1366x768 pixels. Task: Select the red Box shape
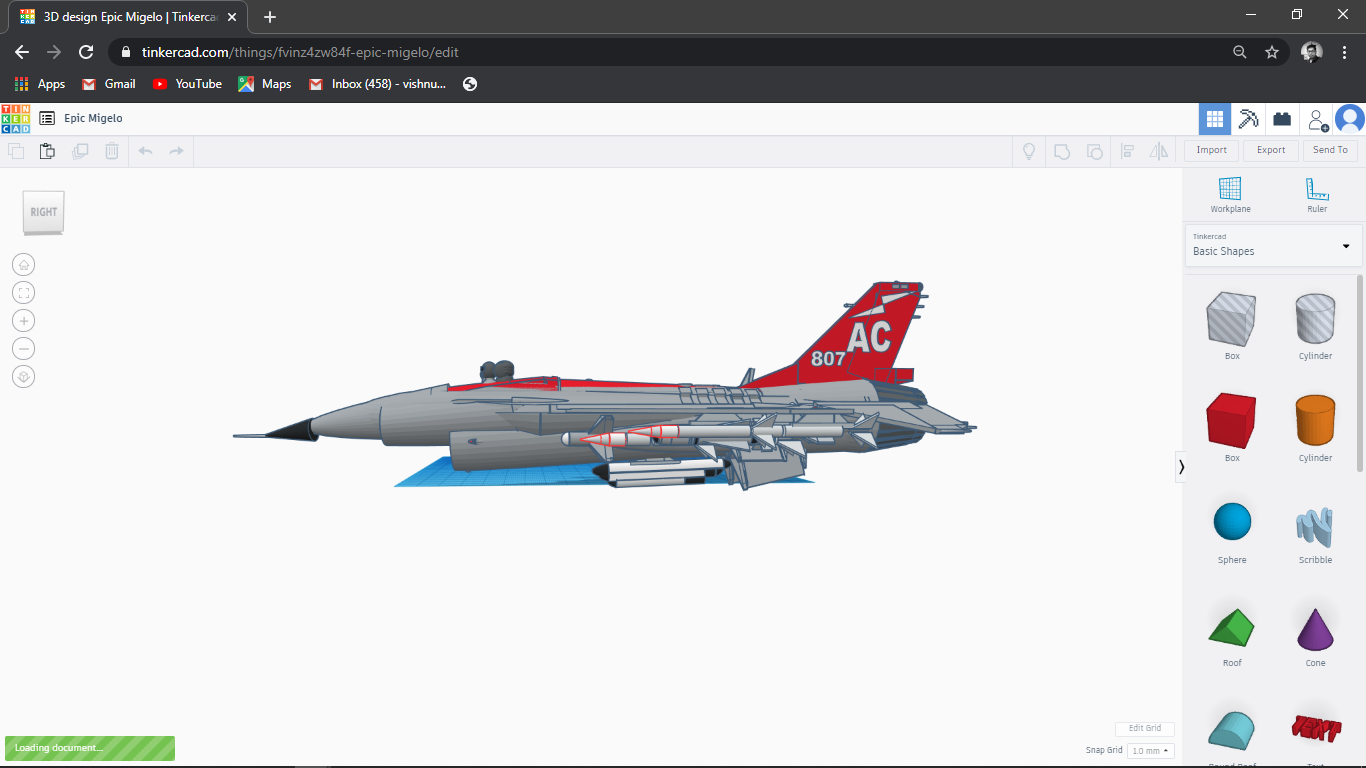(1231, 421)
